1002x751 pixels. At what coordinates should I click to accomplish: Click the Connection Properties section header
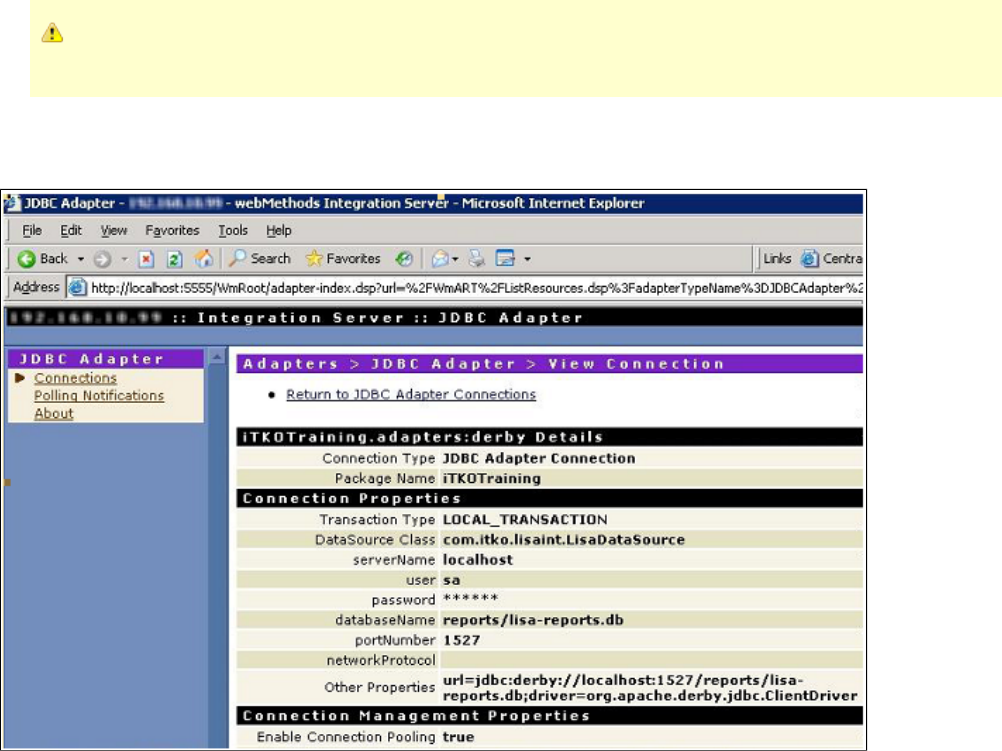coord(550,499)
